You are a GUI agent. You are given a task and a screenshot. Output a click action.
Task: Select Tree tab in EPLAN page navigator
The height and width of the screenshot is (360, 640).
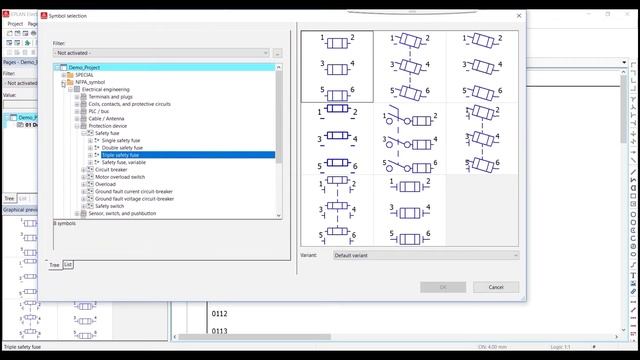pyautogui.click(x=9, y=198)
